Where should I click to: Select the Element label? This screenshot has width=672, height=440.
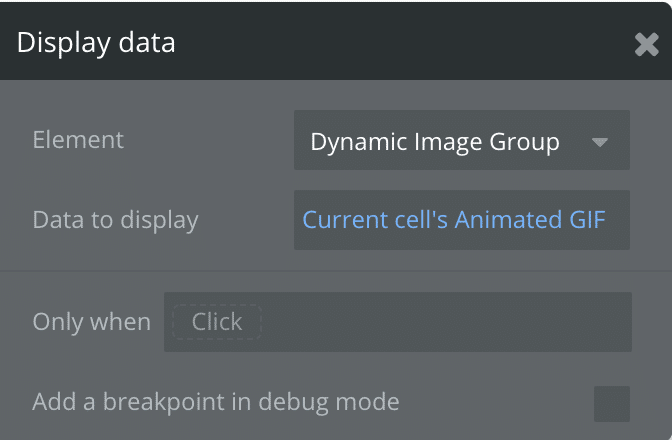click(x=78, y=140)
